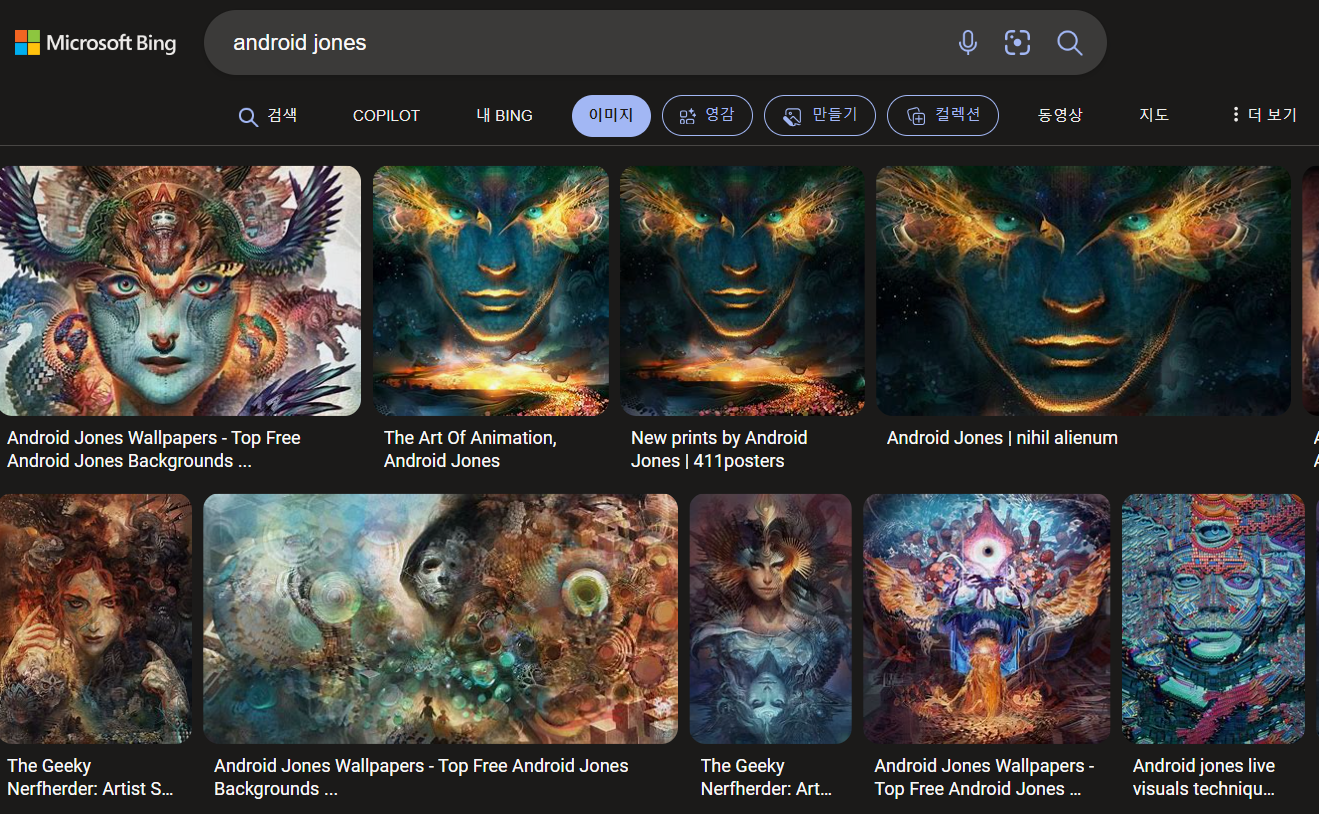Go to the 동영상 videos tab
Viewport: 1319px width, 814px height.
pyautogui.click(x=1060, y=116)
